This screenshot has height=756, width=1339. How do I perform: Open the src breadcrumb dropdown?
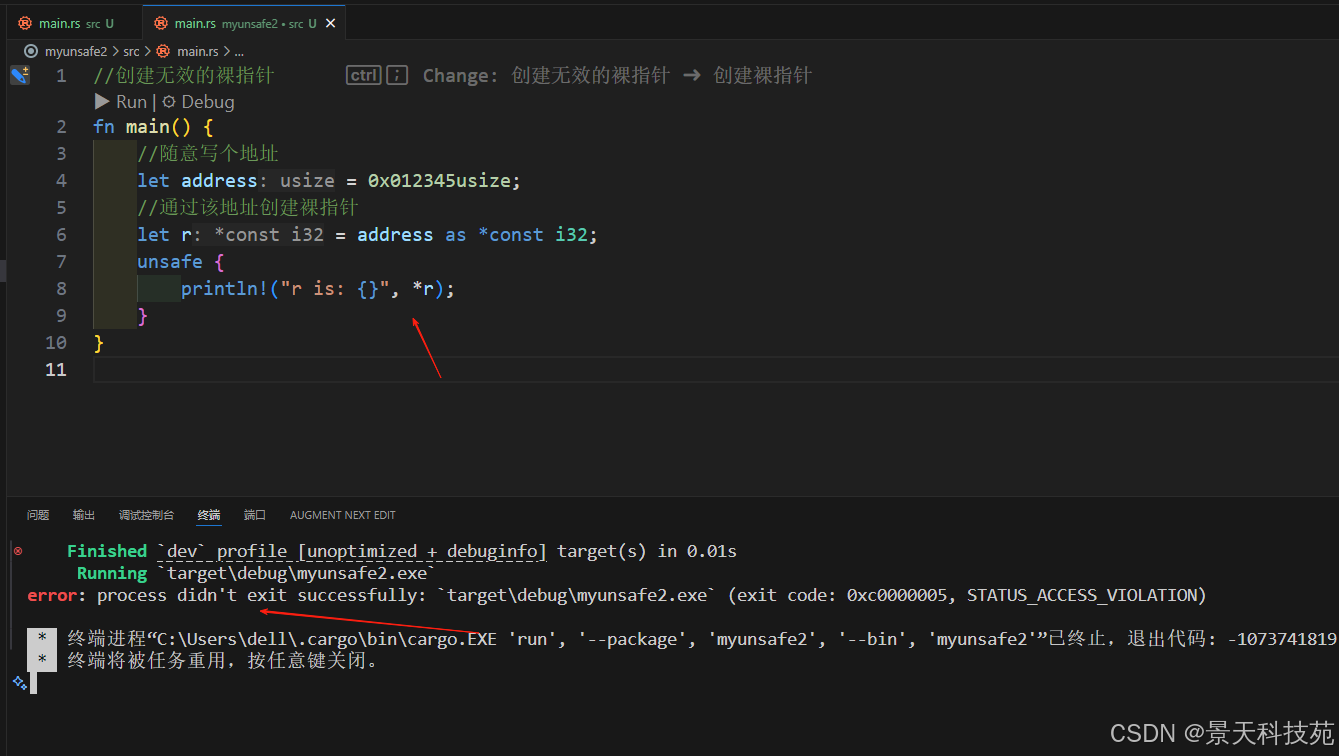pyautogui.click(x=131, y=50)
